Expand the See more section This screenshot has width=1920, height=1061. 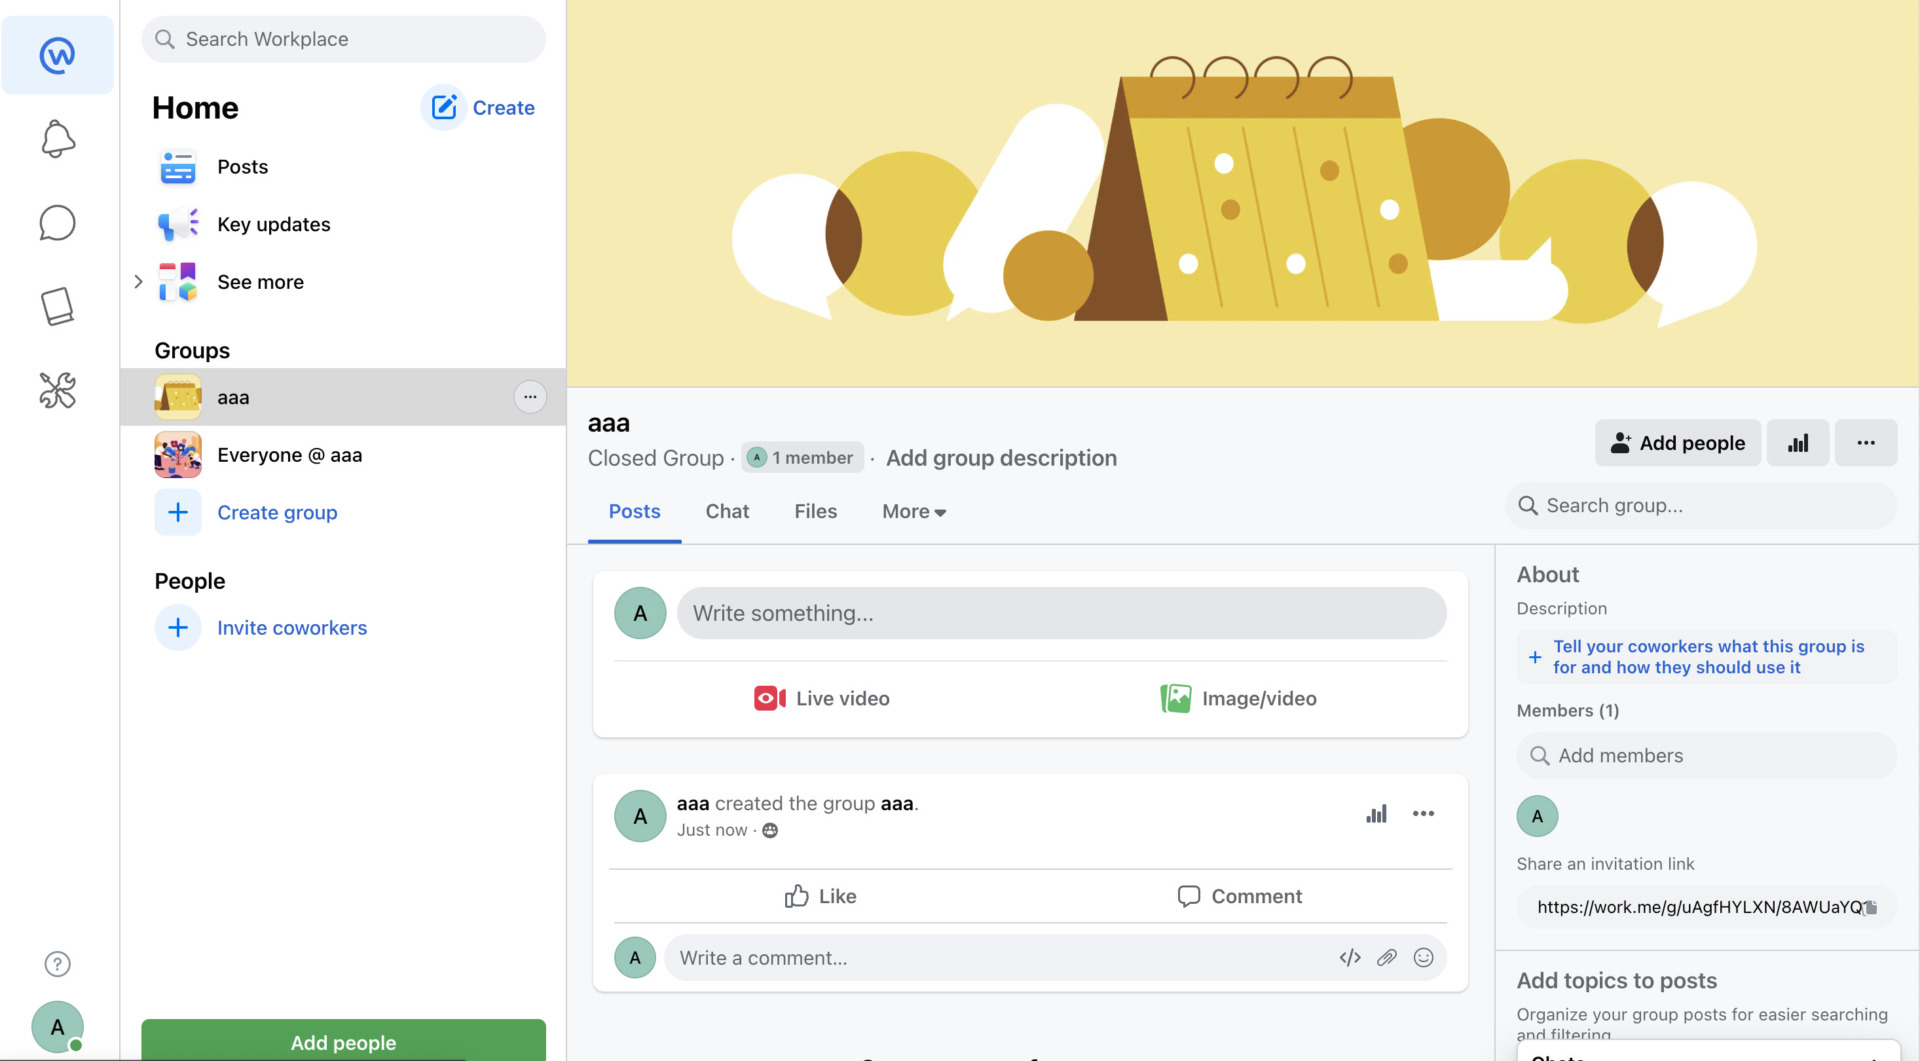[x=139, y=282]
